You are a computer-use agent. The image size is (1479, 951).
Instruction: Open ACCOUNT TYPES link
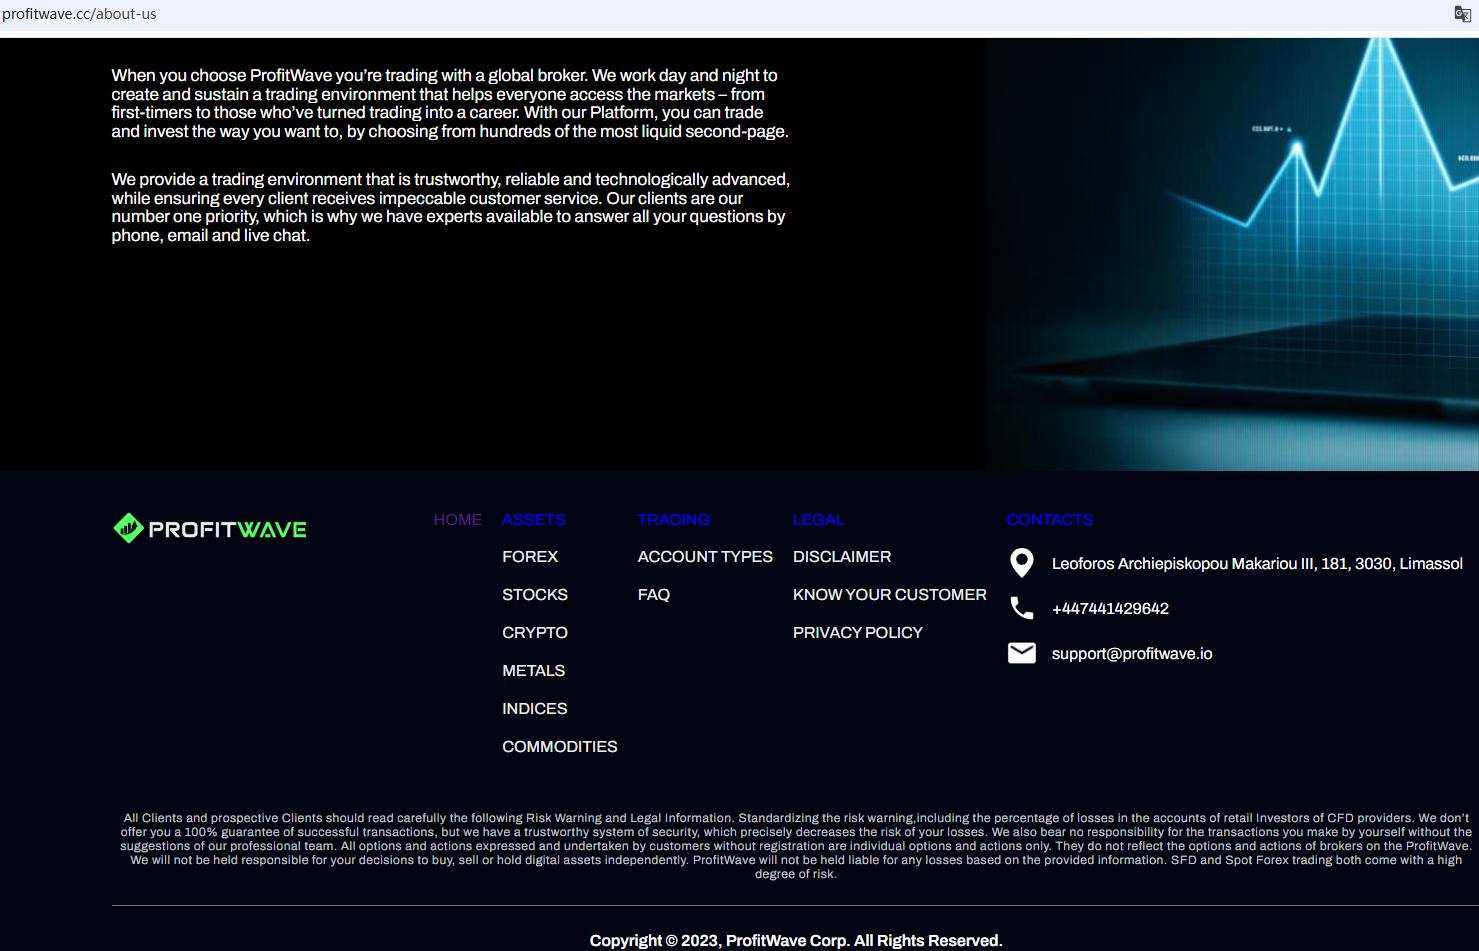click(x=705, y=557)
